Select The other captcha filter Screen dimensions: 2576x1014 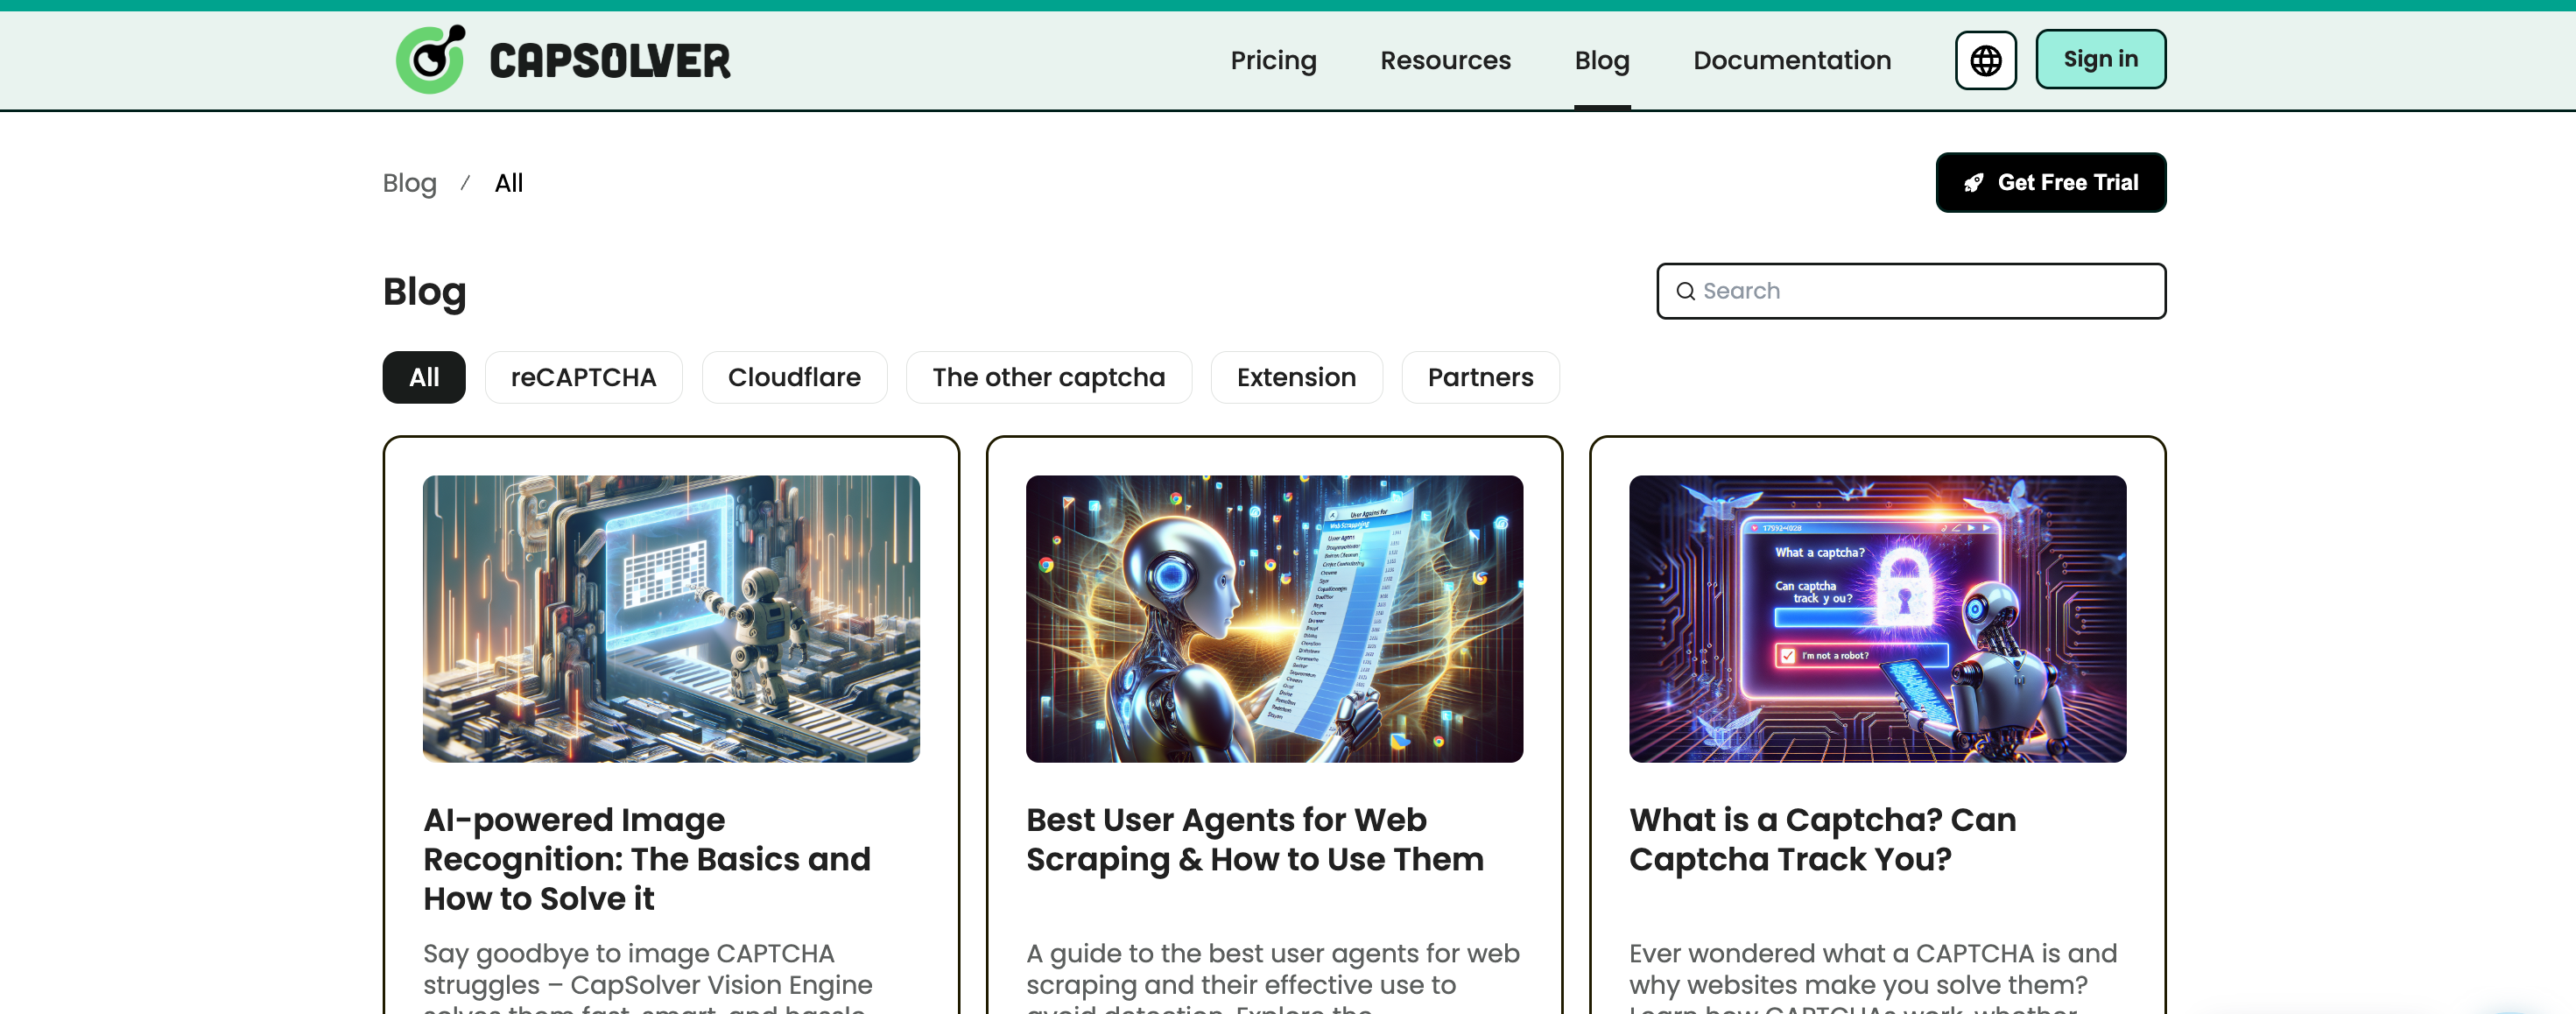(1048, 377)
